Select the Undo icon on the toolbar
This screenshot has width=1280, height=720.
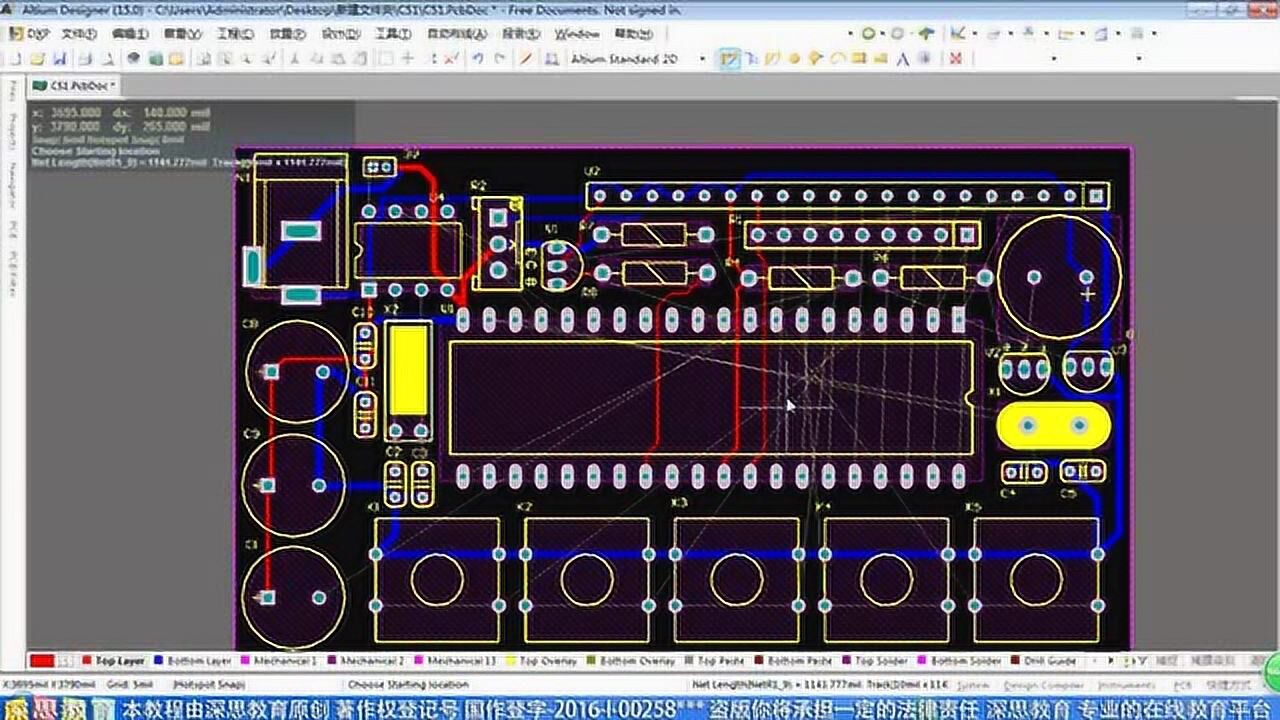(477, 58)
